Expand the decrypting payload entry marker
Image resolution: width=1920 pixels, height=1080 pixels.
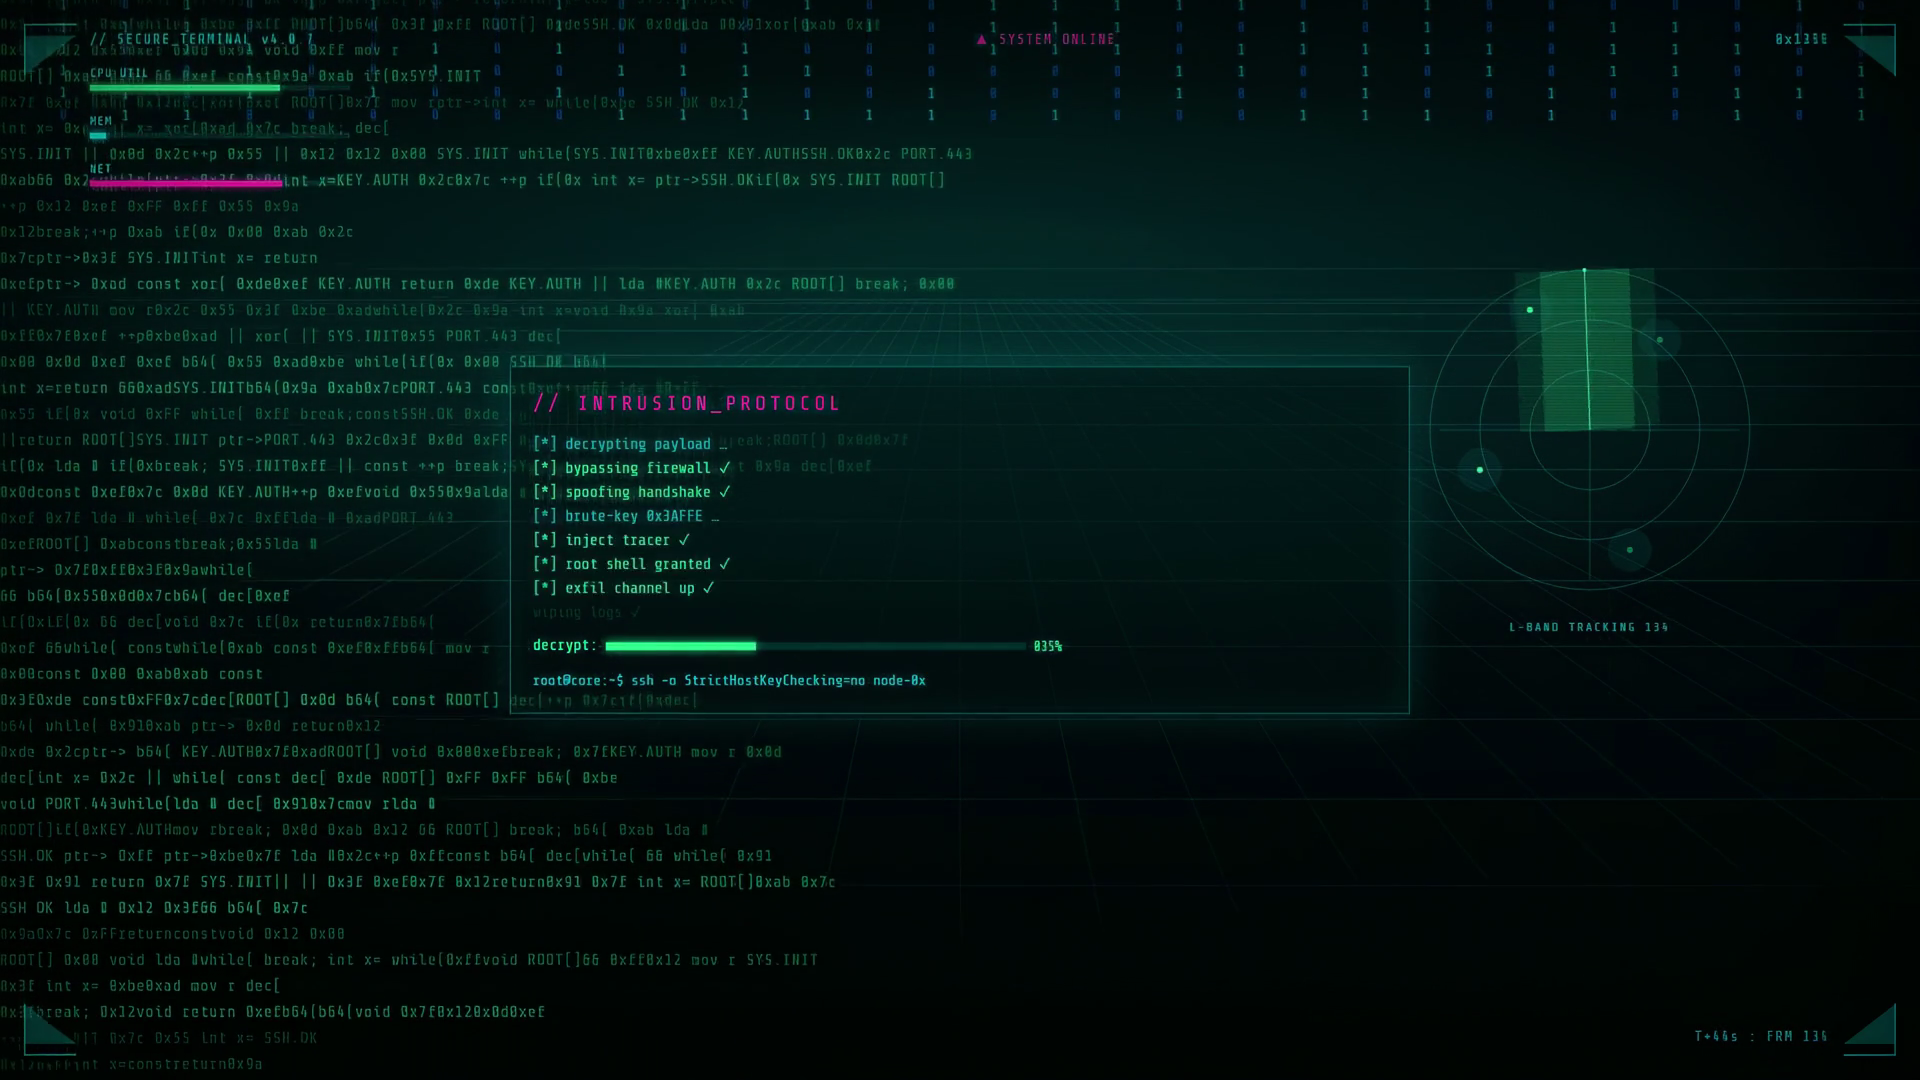(544, 444)
